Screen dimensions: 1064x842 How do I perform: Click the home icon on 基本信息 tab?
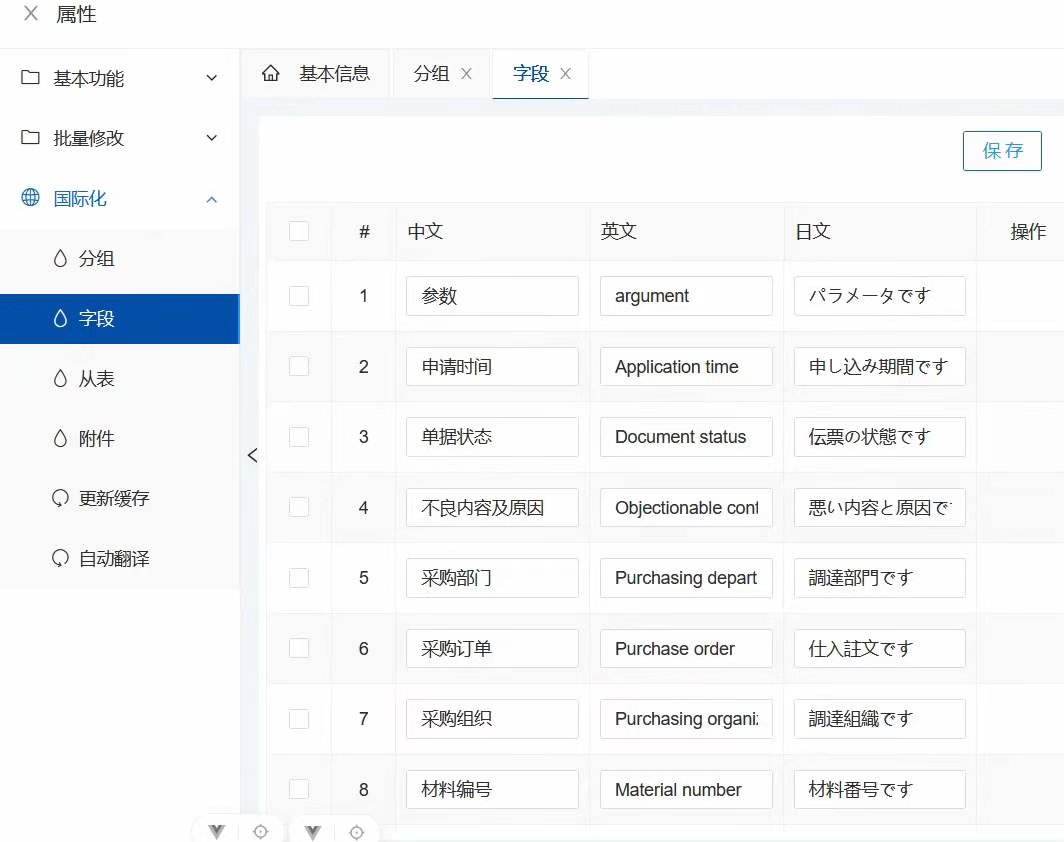tap(270, 74)
